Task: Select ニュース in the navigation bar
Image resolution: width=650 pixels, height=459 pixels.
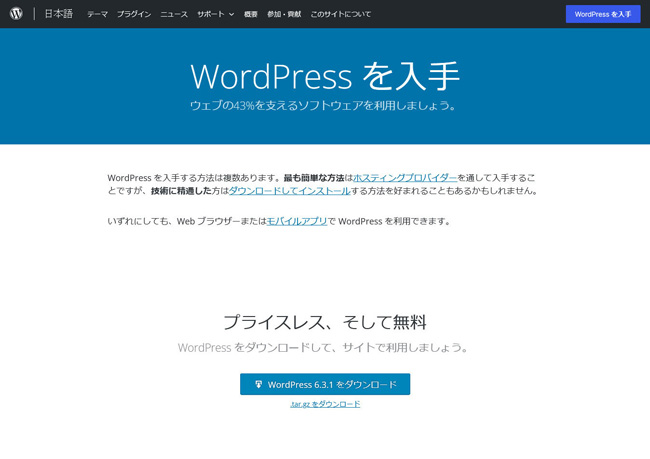Action: point(174,14)
